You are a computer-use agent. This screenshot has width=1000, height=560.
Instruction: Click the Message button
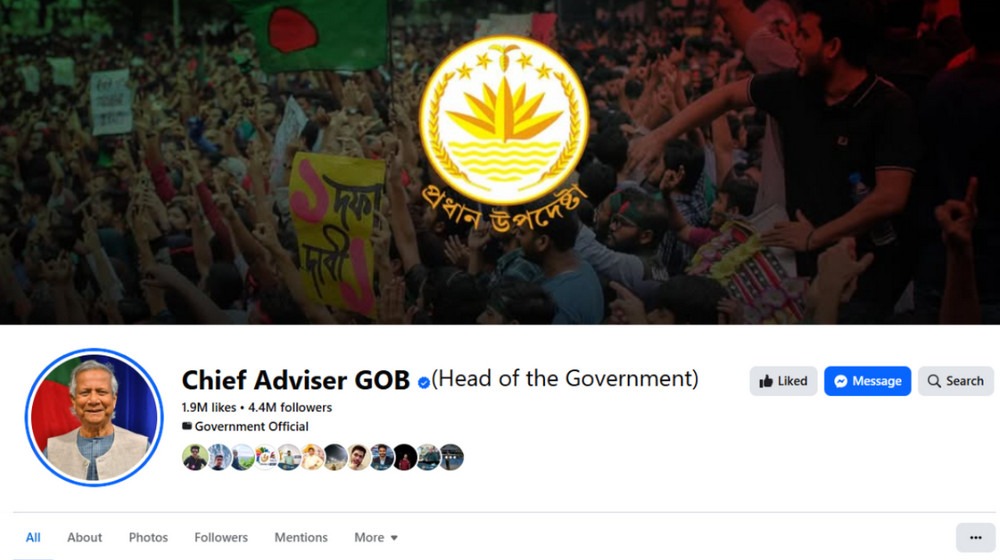(867, 381)
